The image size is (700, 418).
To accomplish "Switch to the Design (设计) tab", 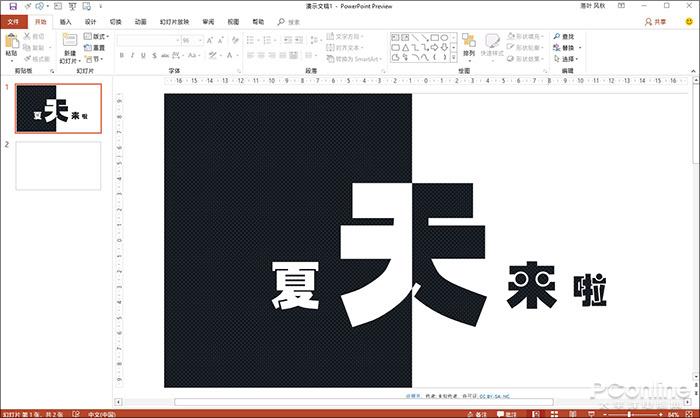I will tap(91, 20).
